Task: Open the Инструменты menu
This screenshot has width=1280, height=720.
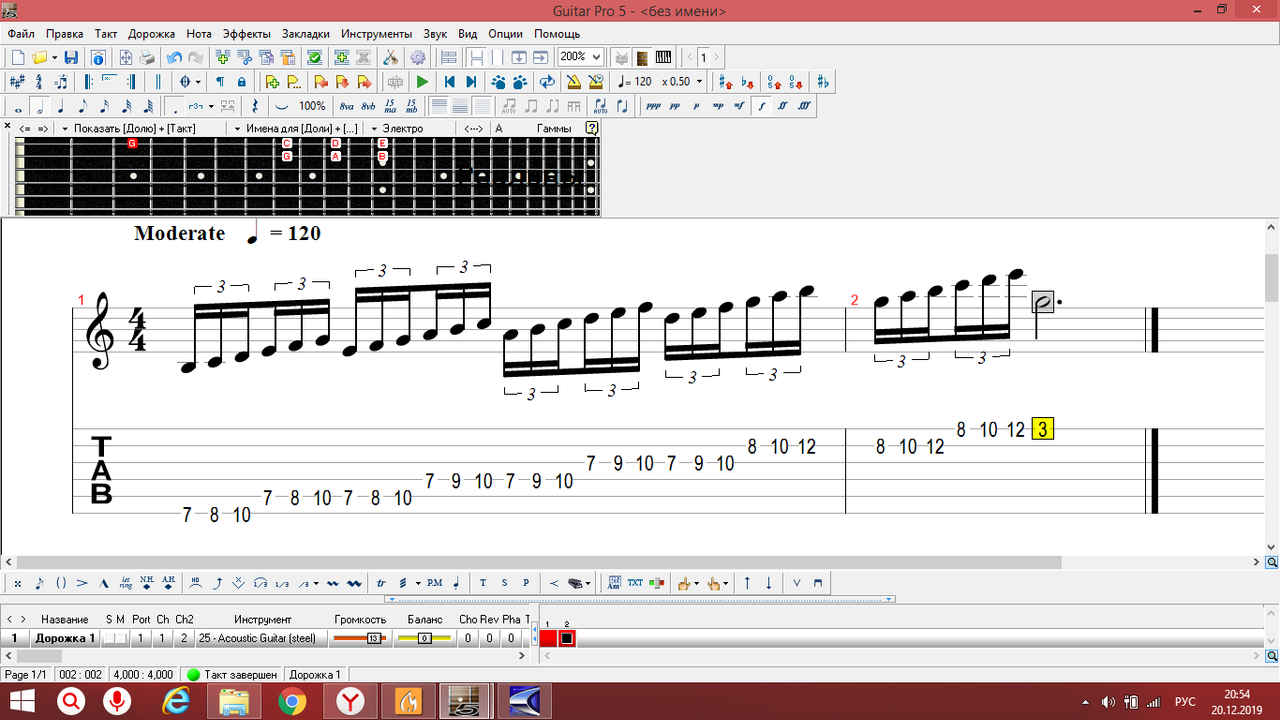Action: tap(376, 34)
